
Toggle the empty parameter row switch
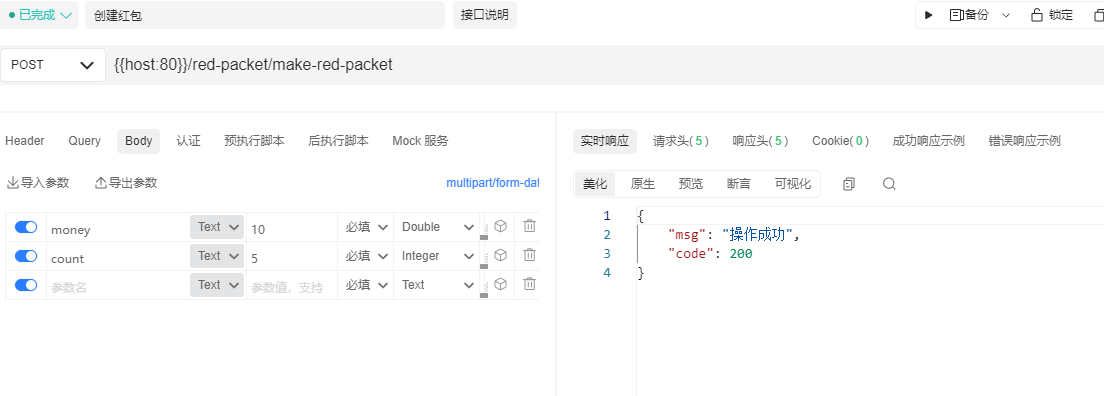click(26, 285)
